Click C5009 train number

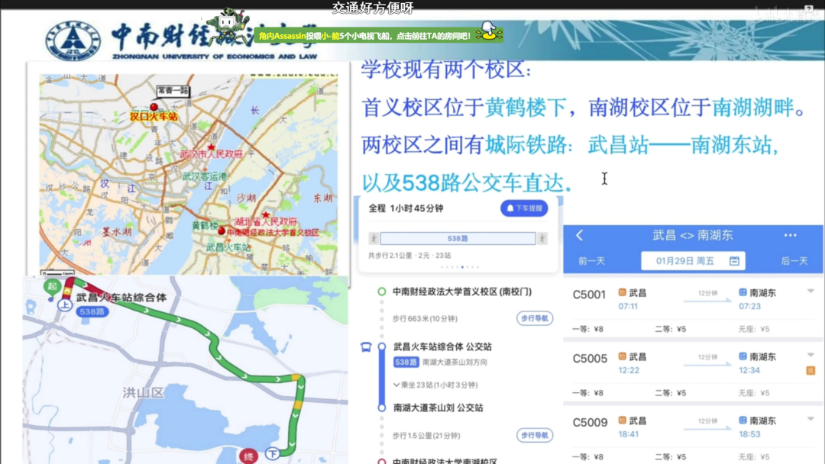[590, 423]
